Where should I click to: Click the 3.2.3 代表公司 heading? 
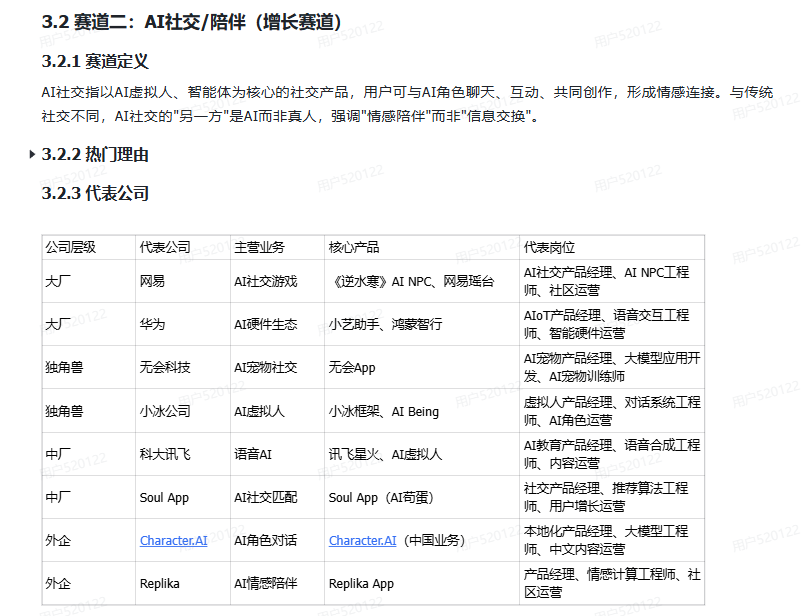click(x=95, y=193)
